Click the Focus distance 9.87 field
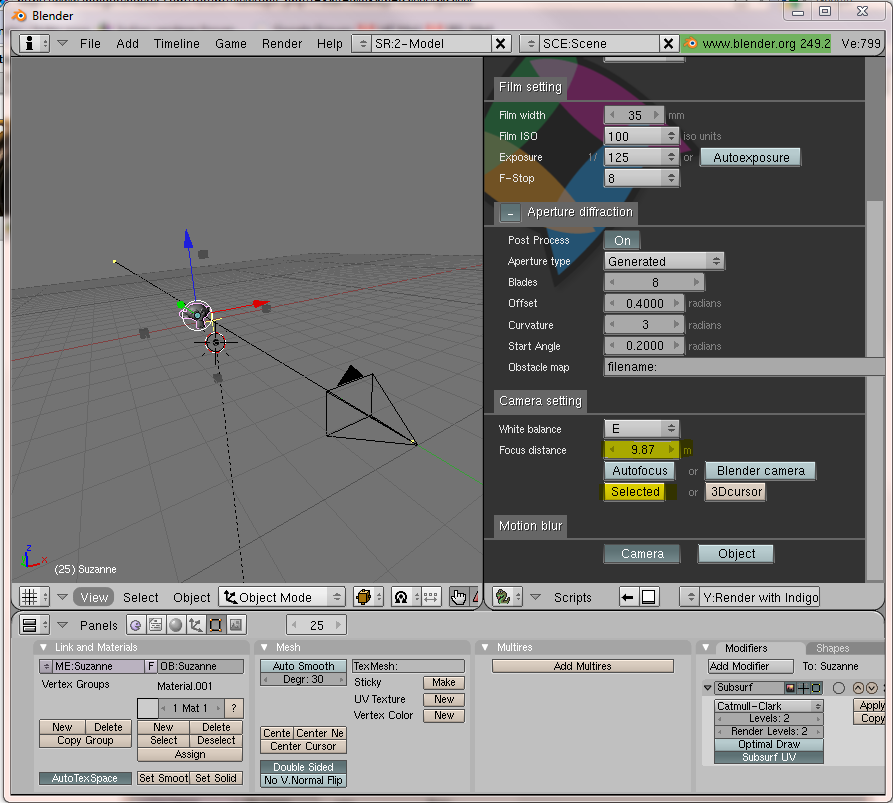The height and width of the screenshot is (803, 893). (x=642, y=450)
